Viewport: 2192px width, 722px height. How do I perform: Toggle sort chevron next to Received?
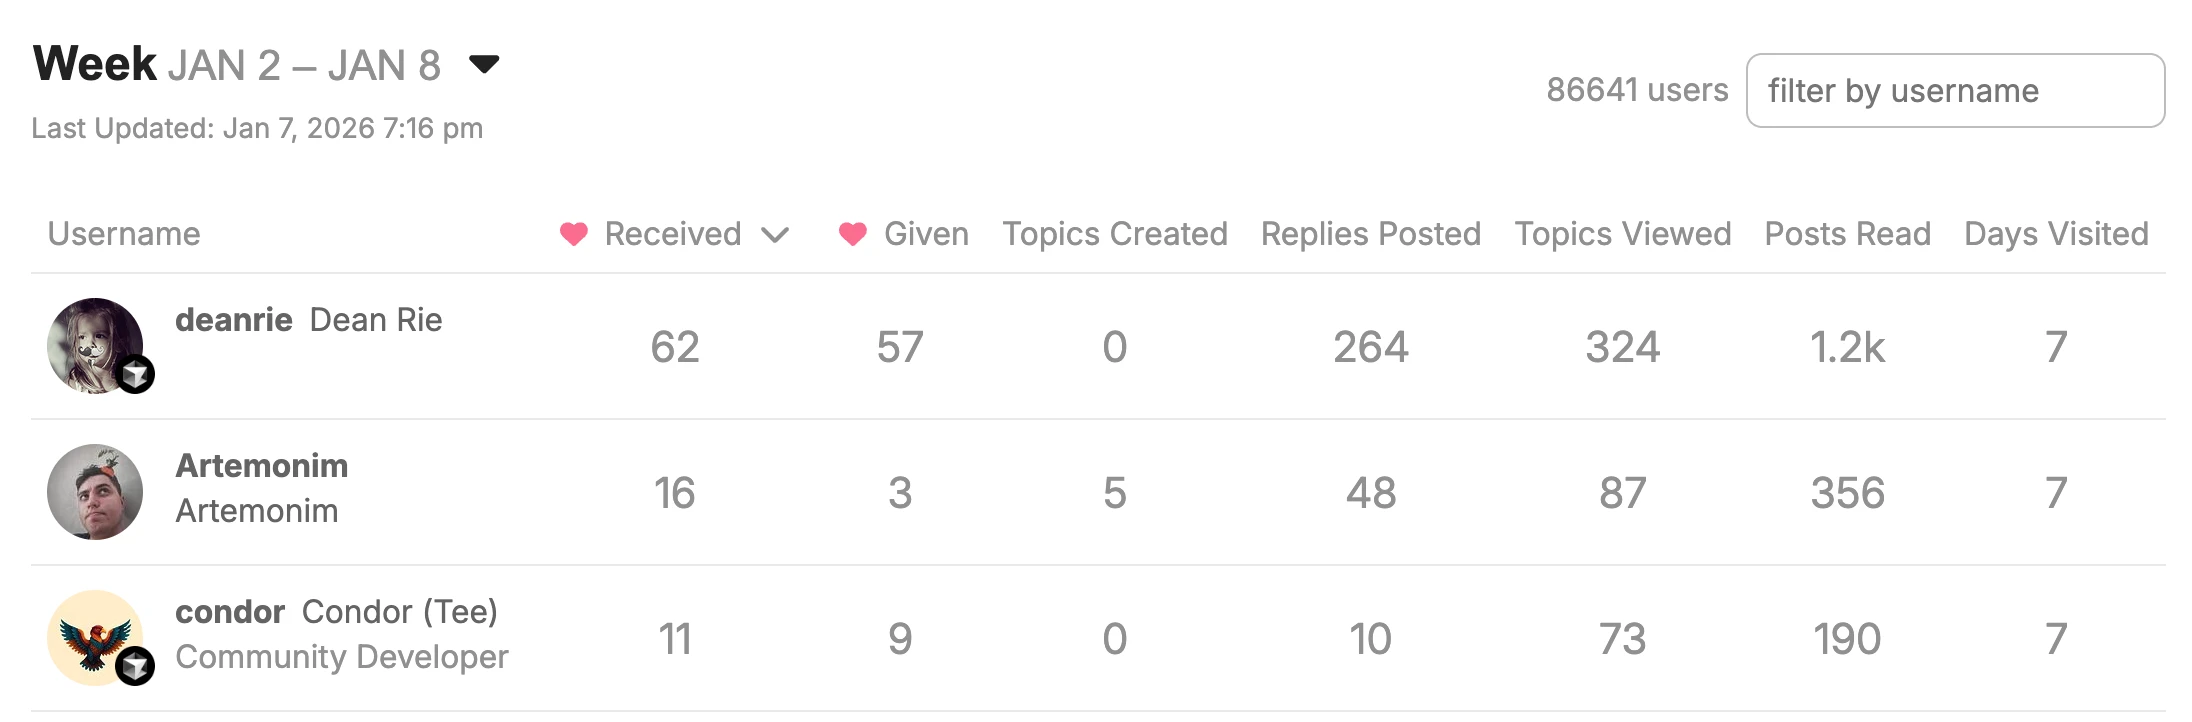[x=775, y=235]
